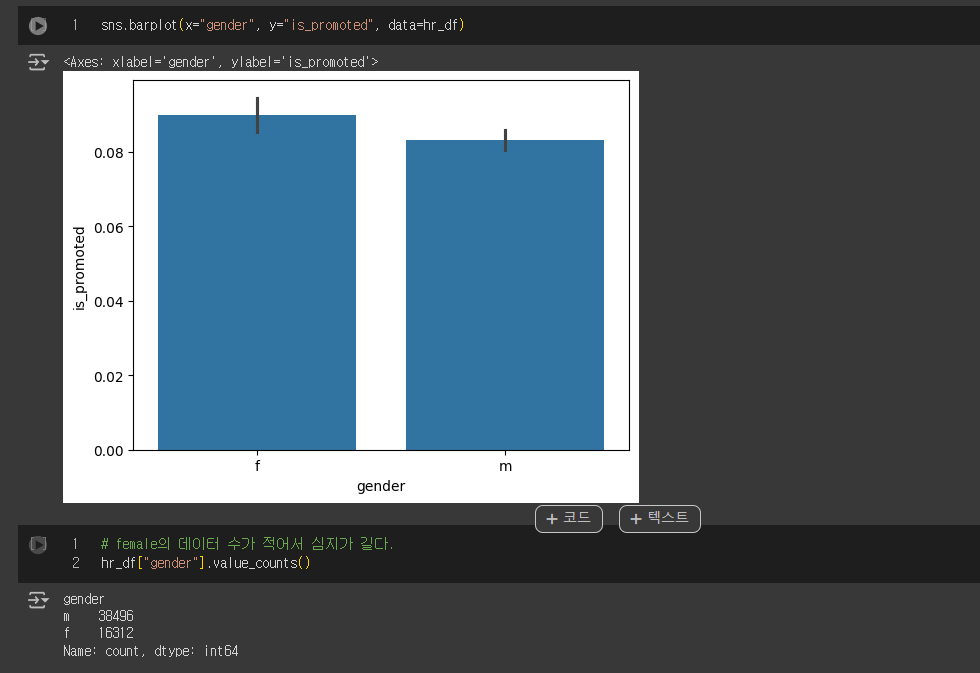Click the Korean comment about female data
Viewport: 980px width, 673px height.
coord(247,544)
